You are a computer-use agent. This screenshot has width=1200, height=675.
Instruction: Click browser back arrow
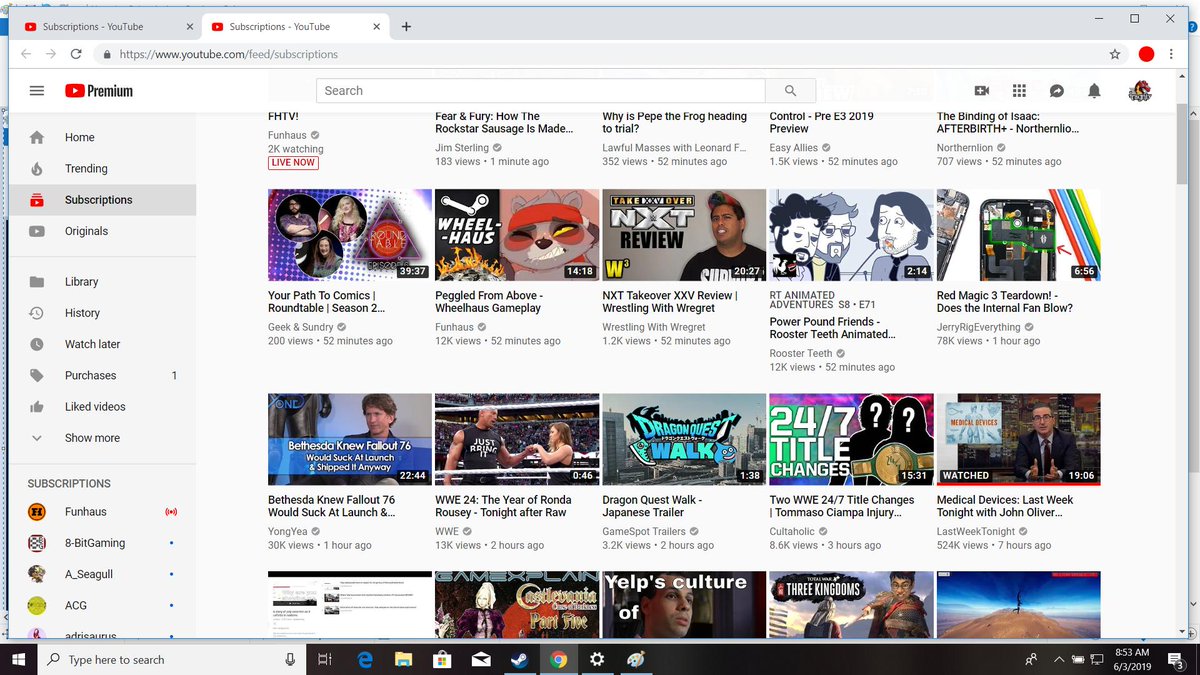coord(26,54)
